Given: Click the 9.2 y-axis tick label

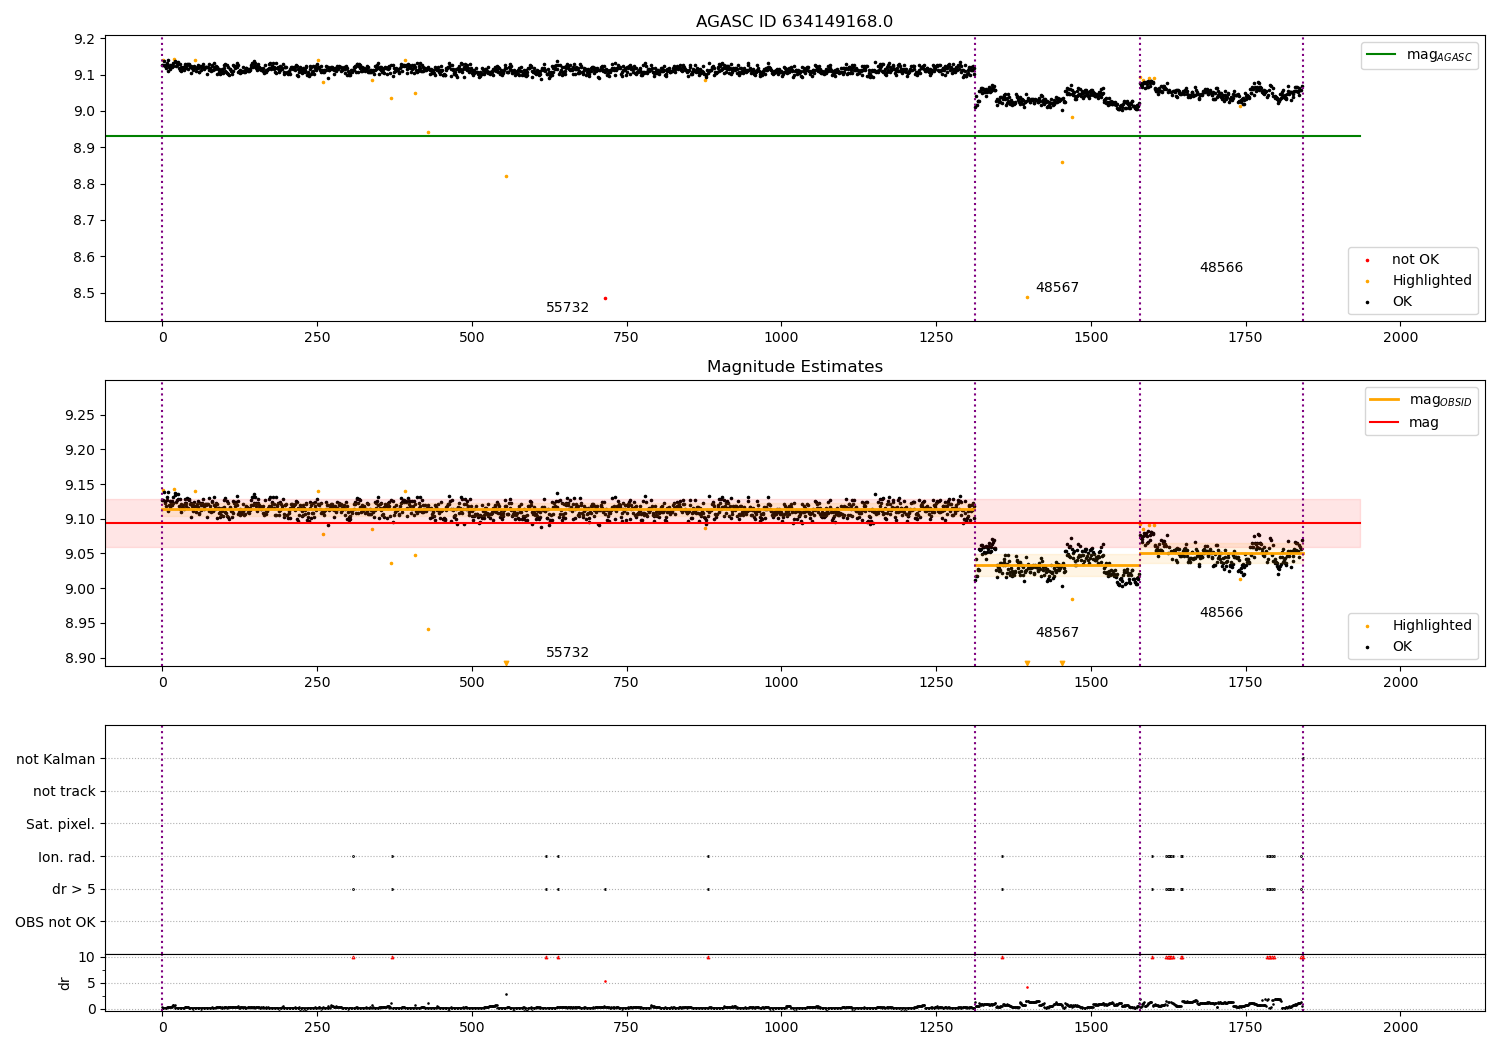Looking at the screenshot, I should point(86,39).
